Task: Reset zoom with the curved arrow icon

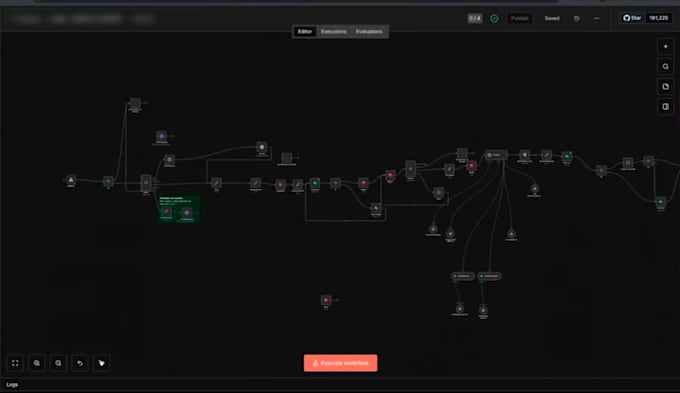Action: (80, 363)
